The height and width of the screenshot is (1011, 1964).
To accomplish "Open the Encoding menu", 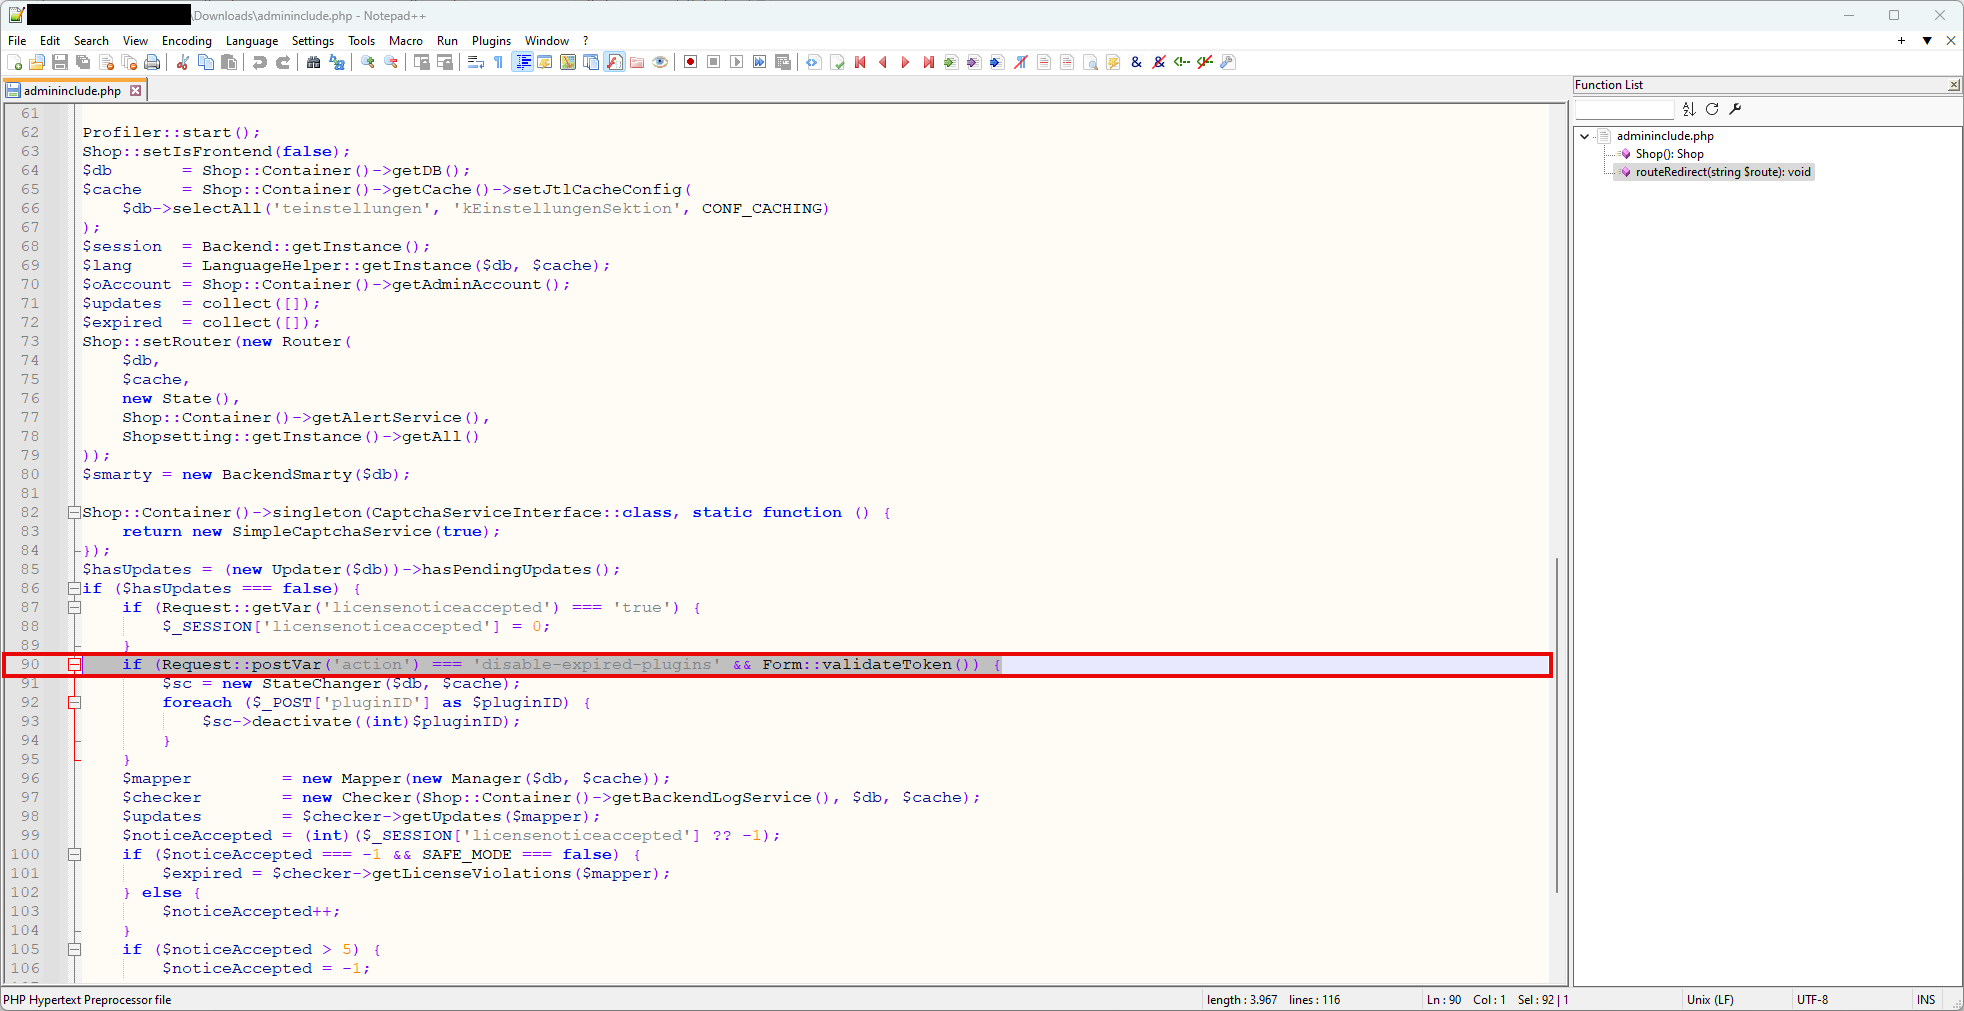I will 186,41.
